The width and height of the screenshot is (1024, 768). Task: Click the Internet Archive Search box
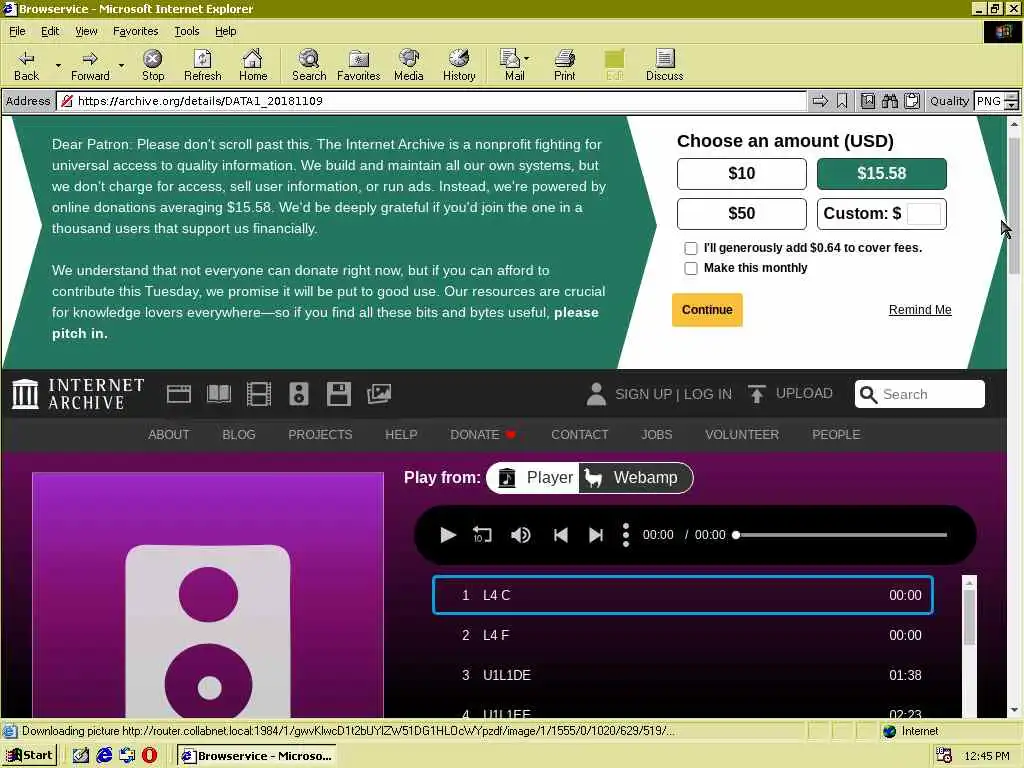pyautogui.click(x=920, y=394)
